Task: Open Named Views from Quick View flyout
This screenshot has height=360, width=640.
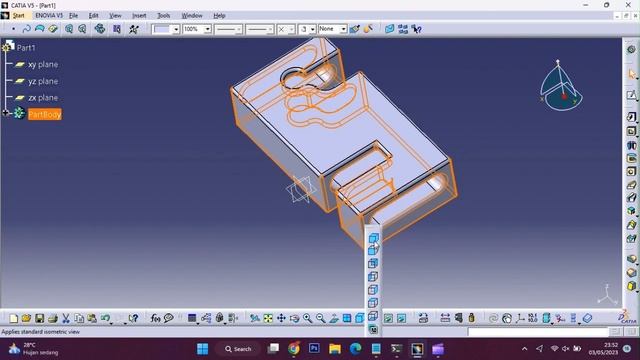Action: pos(373,329)
